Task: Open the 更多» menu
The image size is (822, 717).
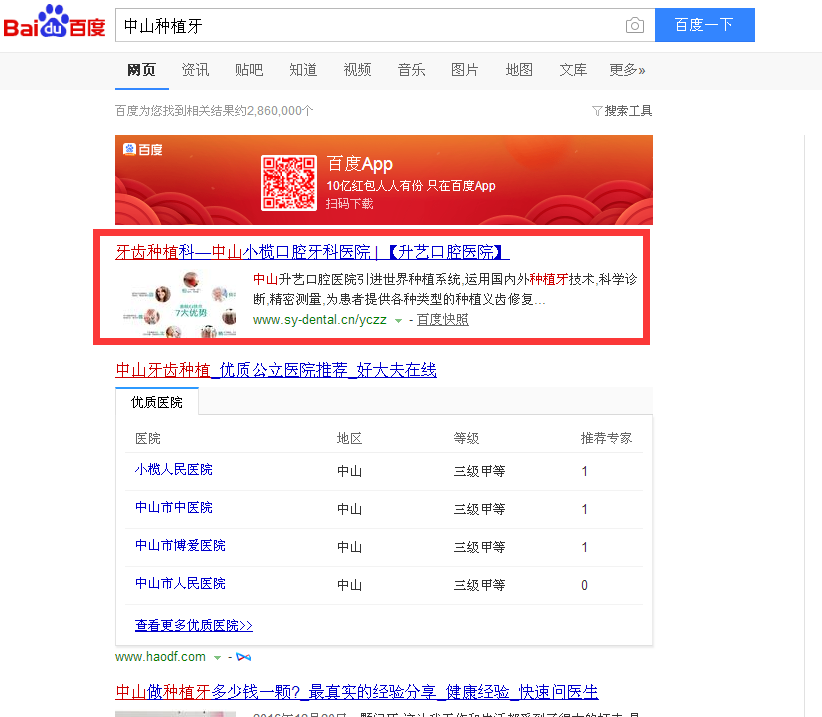Action: click(627, 70)
